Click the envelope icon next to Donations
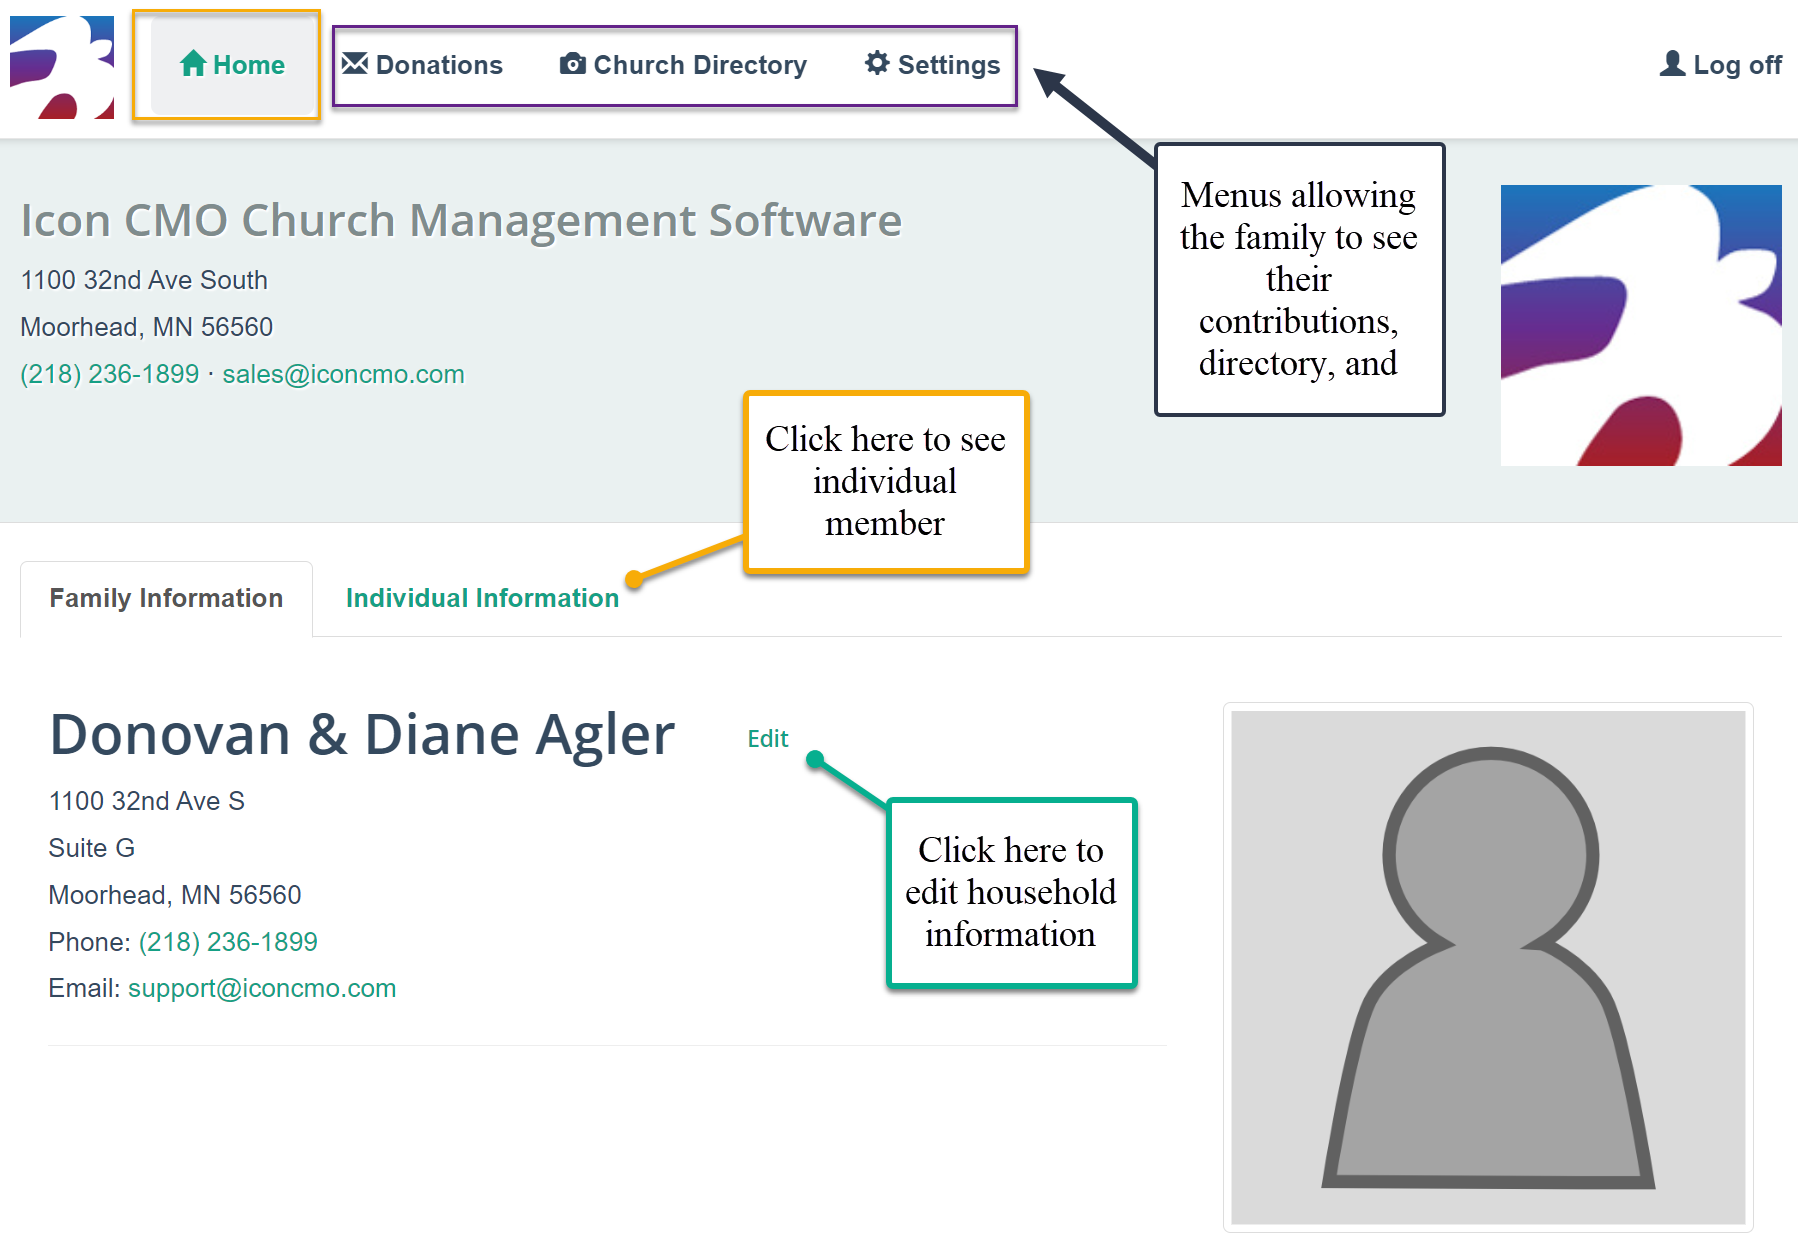1798x1252 pixels. 355,64
